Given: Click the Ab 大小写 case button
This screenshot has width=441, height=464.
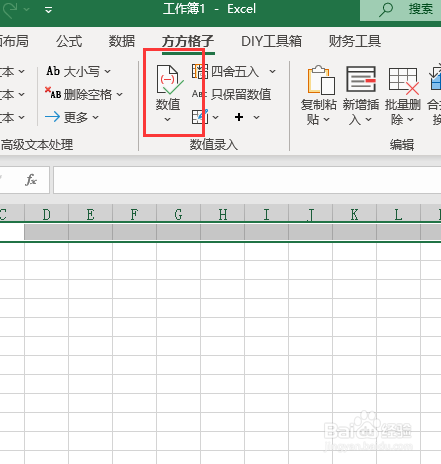Looking at the screenshot, I should (73, 71).
